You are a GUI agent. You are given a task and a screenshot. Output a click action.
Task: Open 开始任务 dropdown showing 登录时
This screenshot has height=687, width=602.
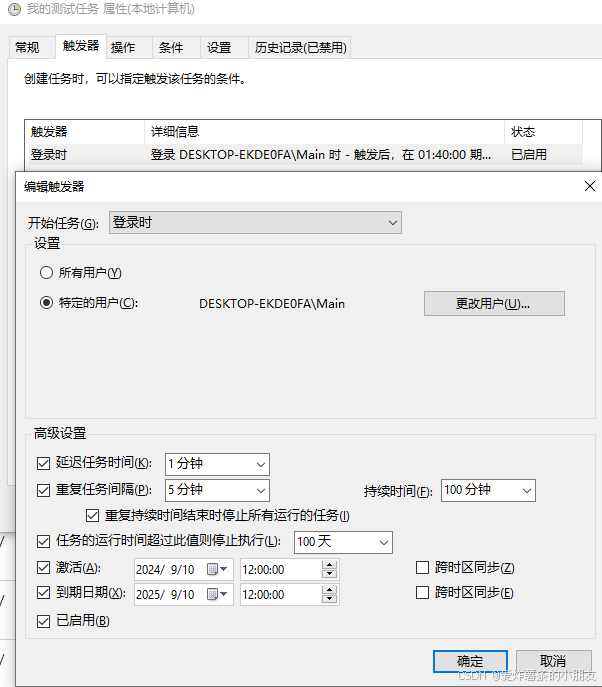click(x=255, y=223)
